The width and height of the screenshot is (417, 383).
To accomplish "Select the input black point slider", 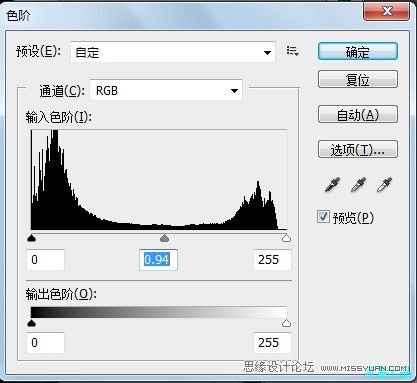I will (31, 238).
